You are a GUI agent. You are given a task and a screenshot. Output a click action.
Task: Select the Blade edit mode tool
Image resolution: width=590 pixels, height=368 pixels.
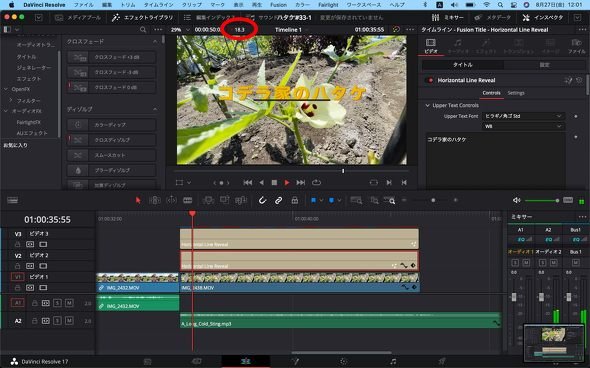pos(187,201)
